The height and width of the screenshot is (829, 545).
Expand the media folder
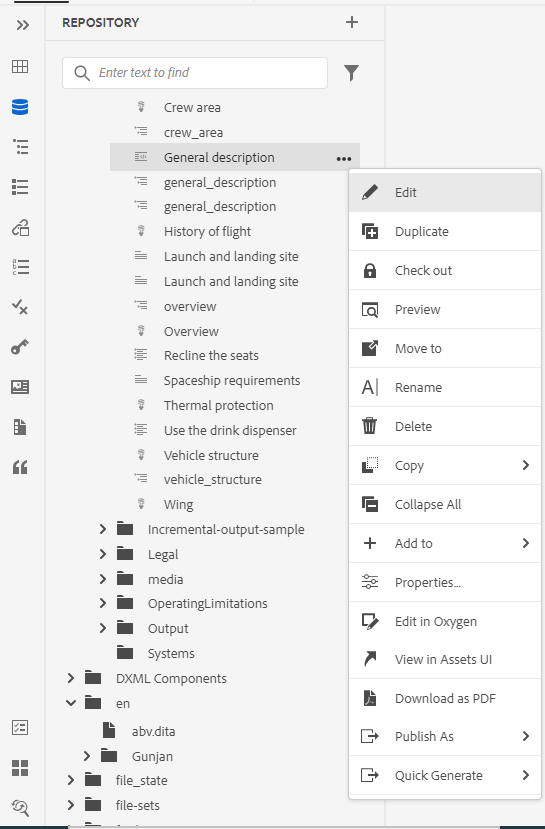(103, 579)
